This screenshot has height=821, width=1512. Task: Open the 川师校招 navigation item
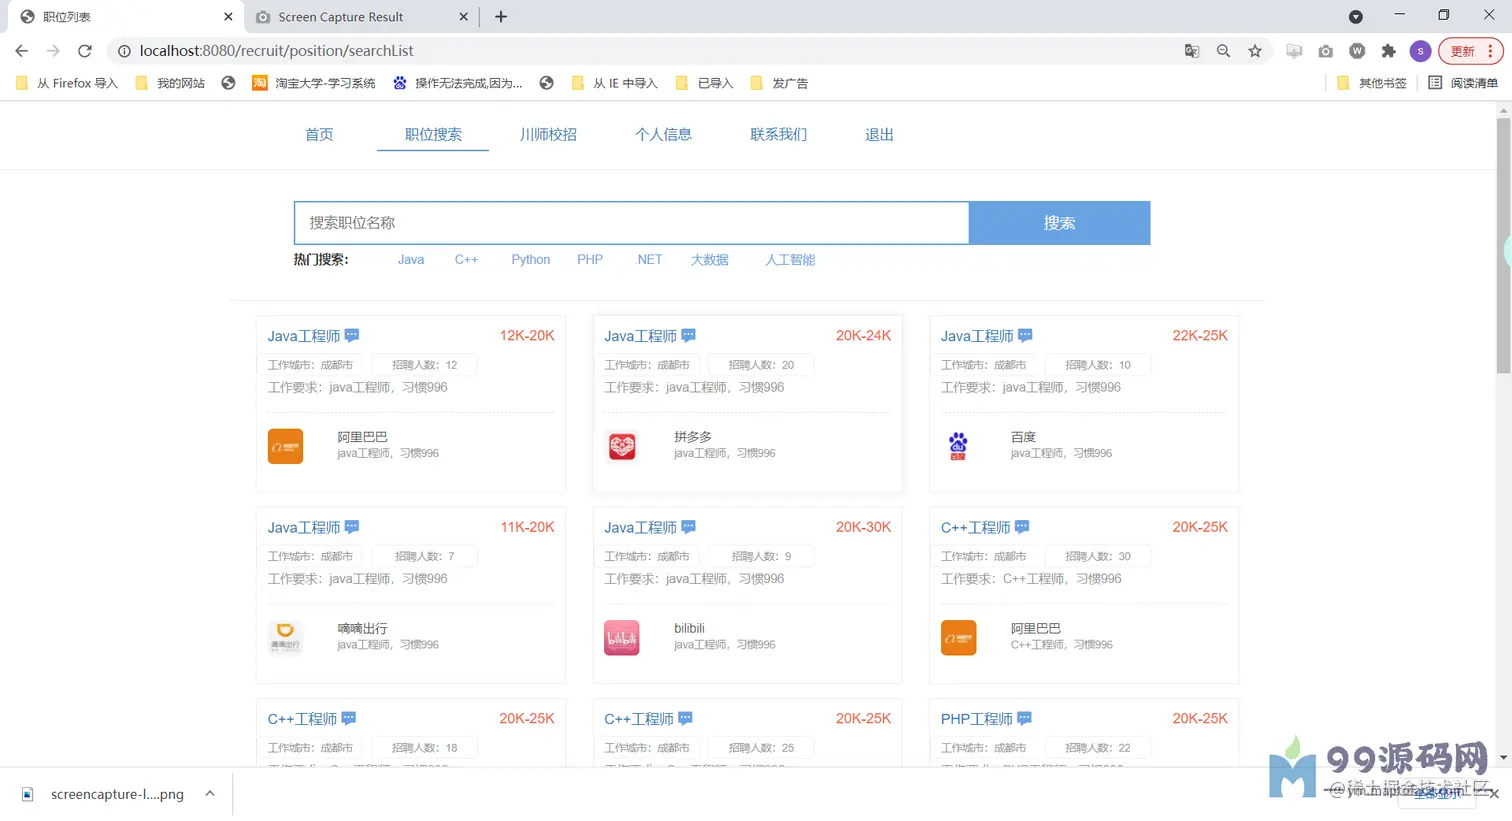click(548, 134)
